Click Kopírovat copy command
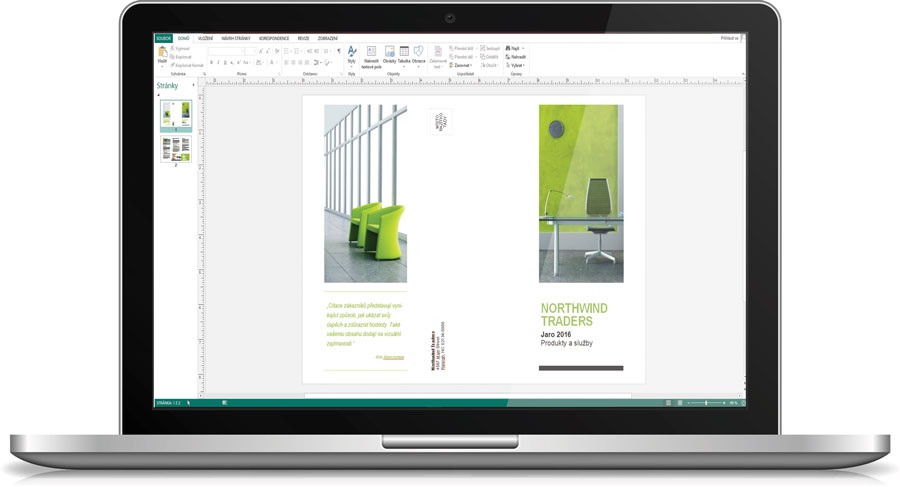This screenshot has height=487, width=900. point(181,57)
